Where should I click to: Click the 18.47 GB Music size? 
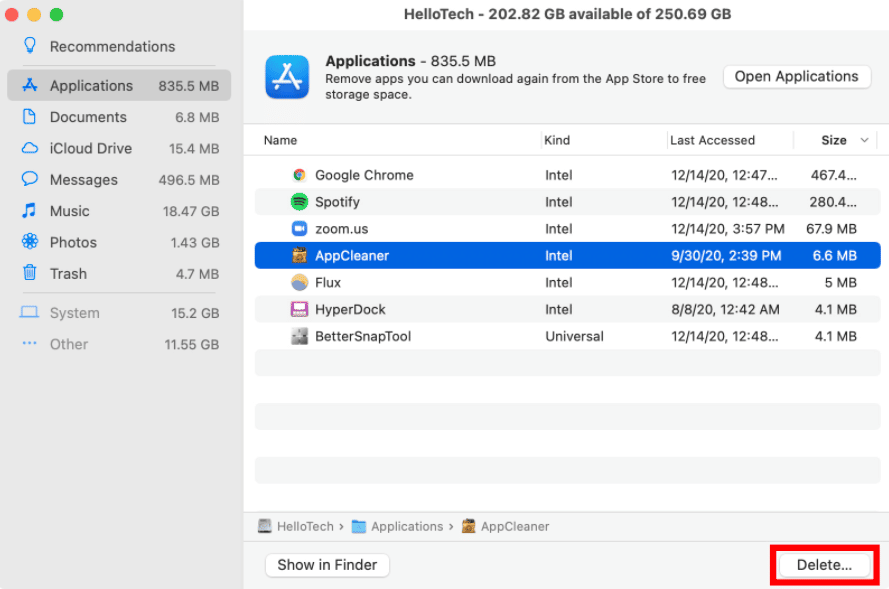tap(191, 211)
